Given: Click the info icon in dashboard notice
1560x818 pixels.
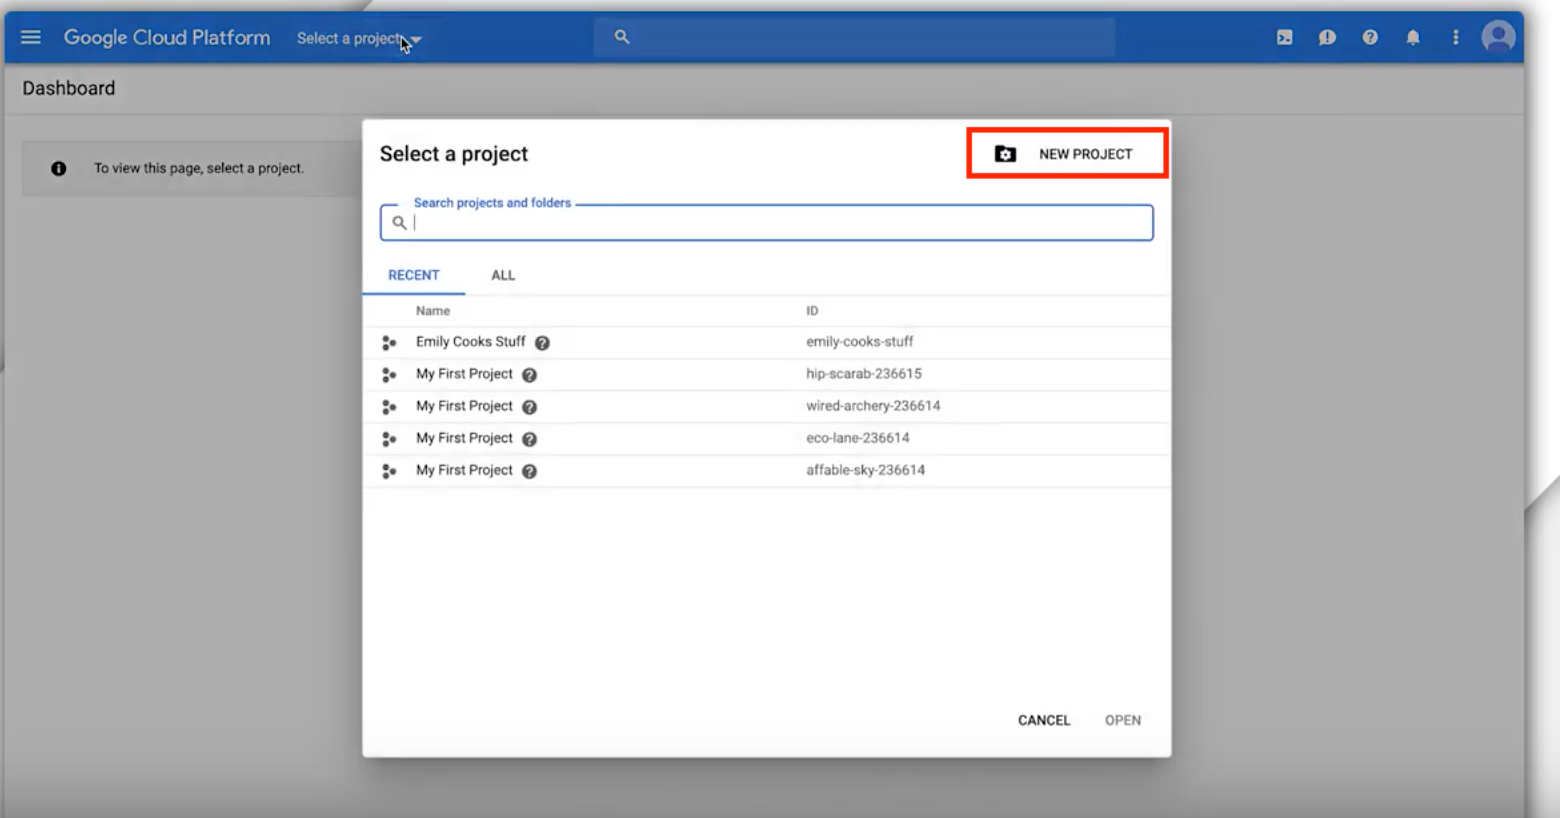Looking at the screenshot, I should coord(59,168).
